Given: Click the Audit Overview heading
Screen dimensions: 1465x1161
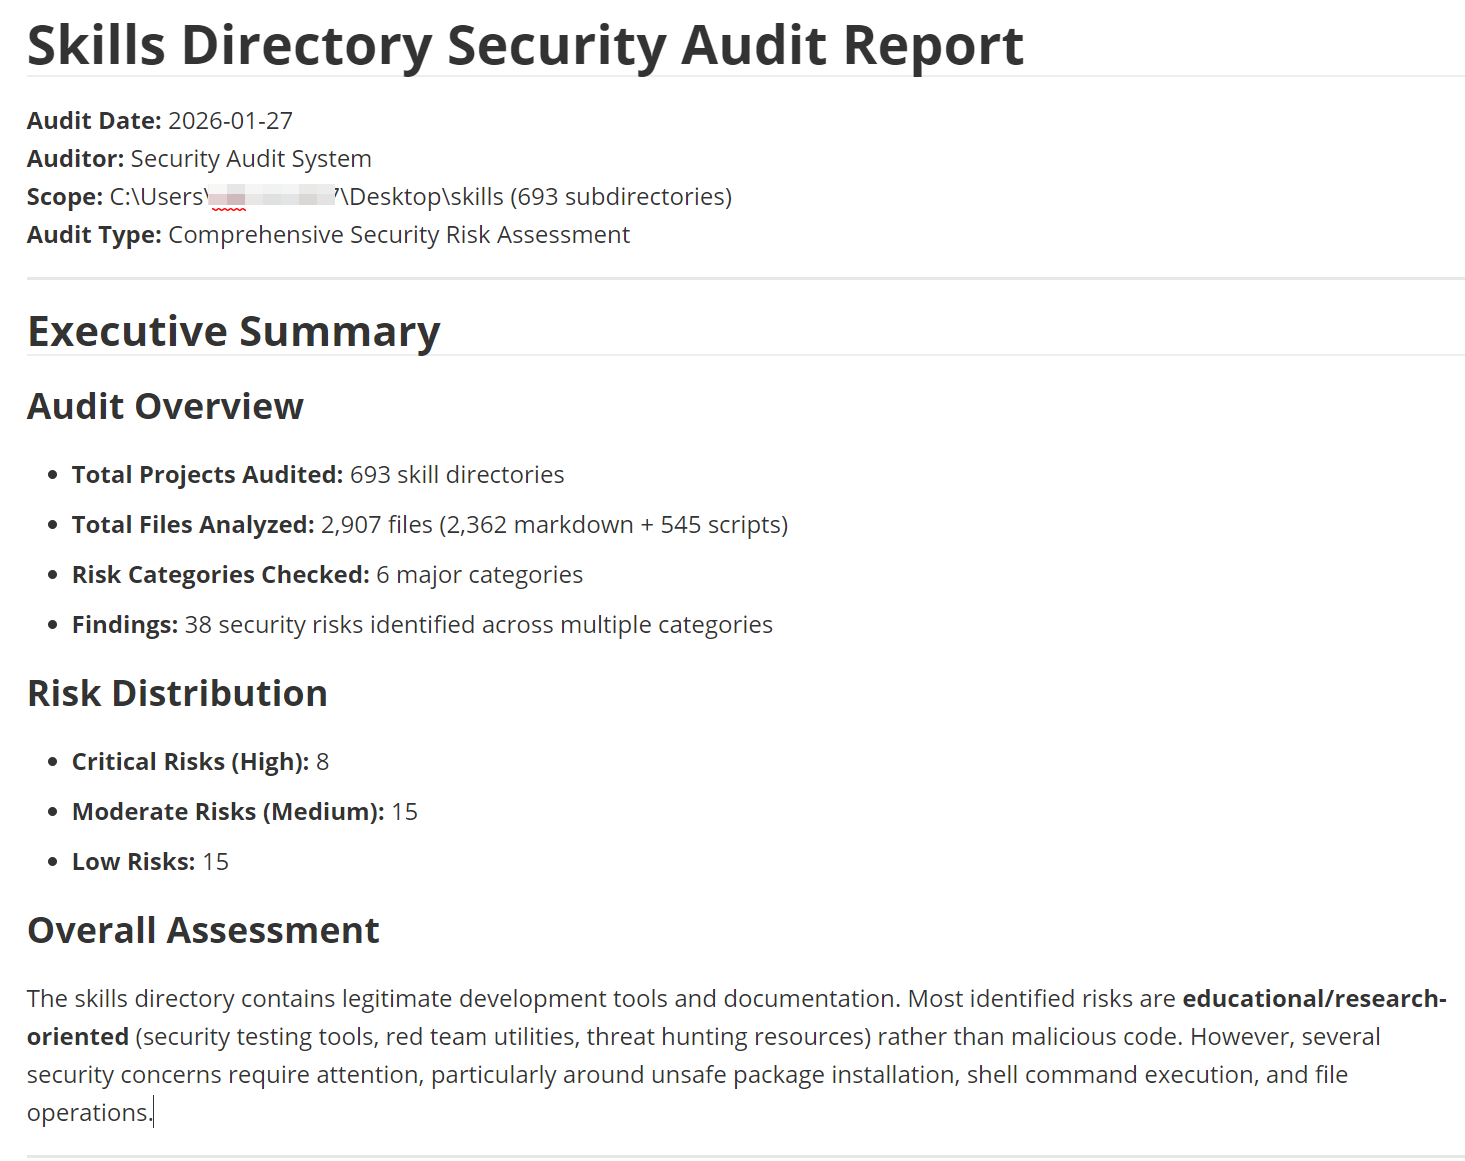Looking at the screenshot, I should pos(165,407).
